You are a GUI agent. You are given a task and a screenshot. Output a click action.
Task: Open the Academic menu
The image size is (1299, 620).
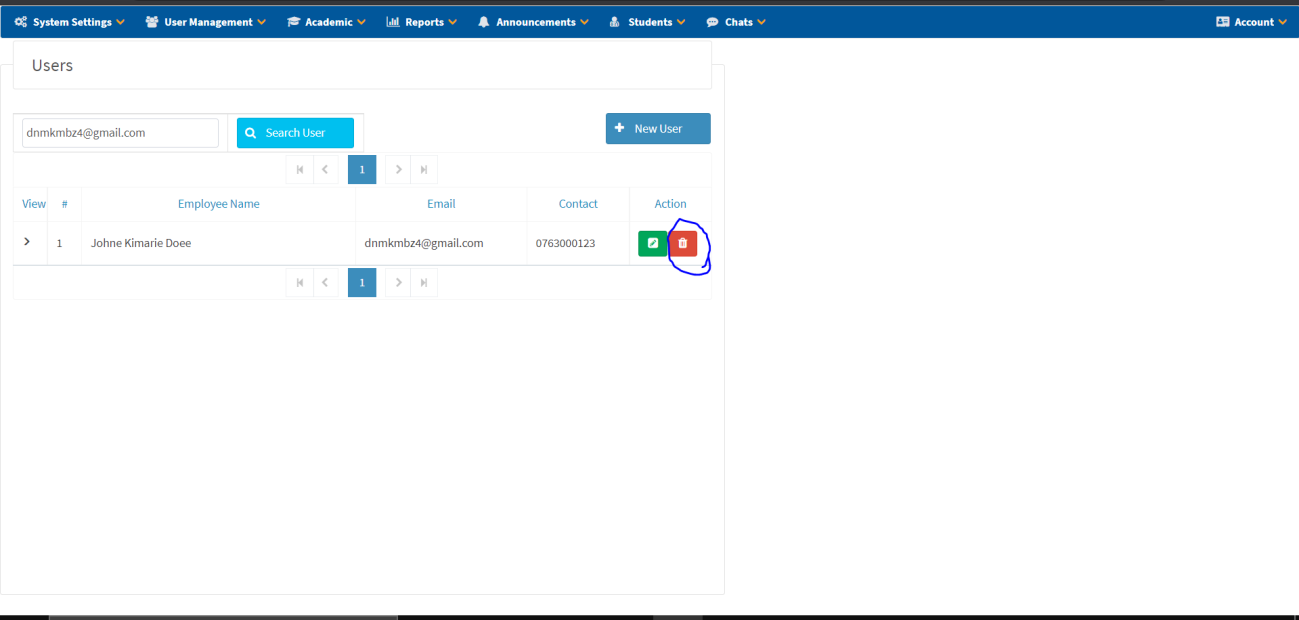click(327, 22)
